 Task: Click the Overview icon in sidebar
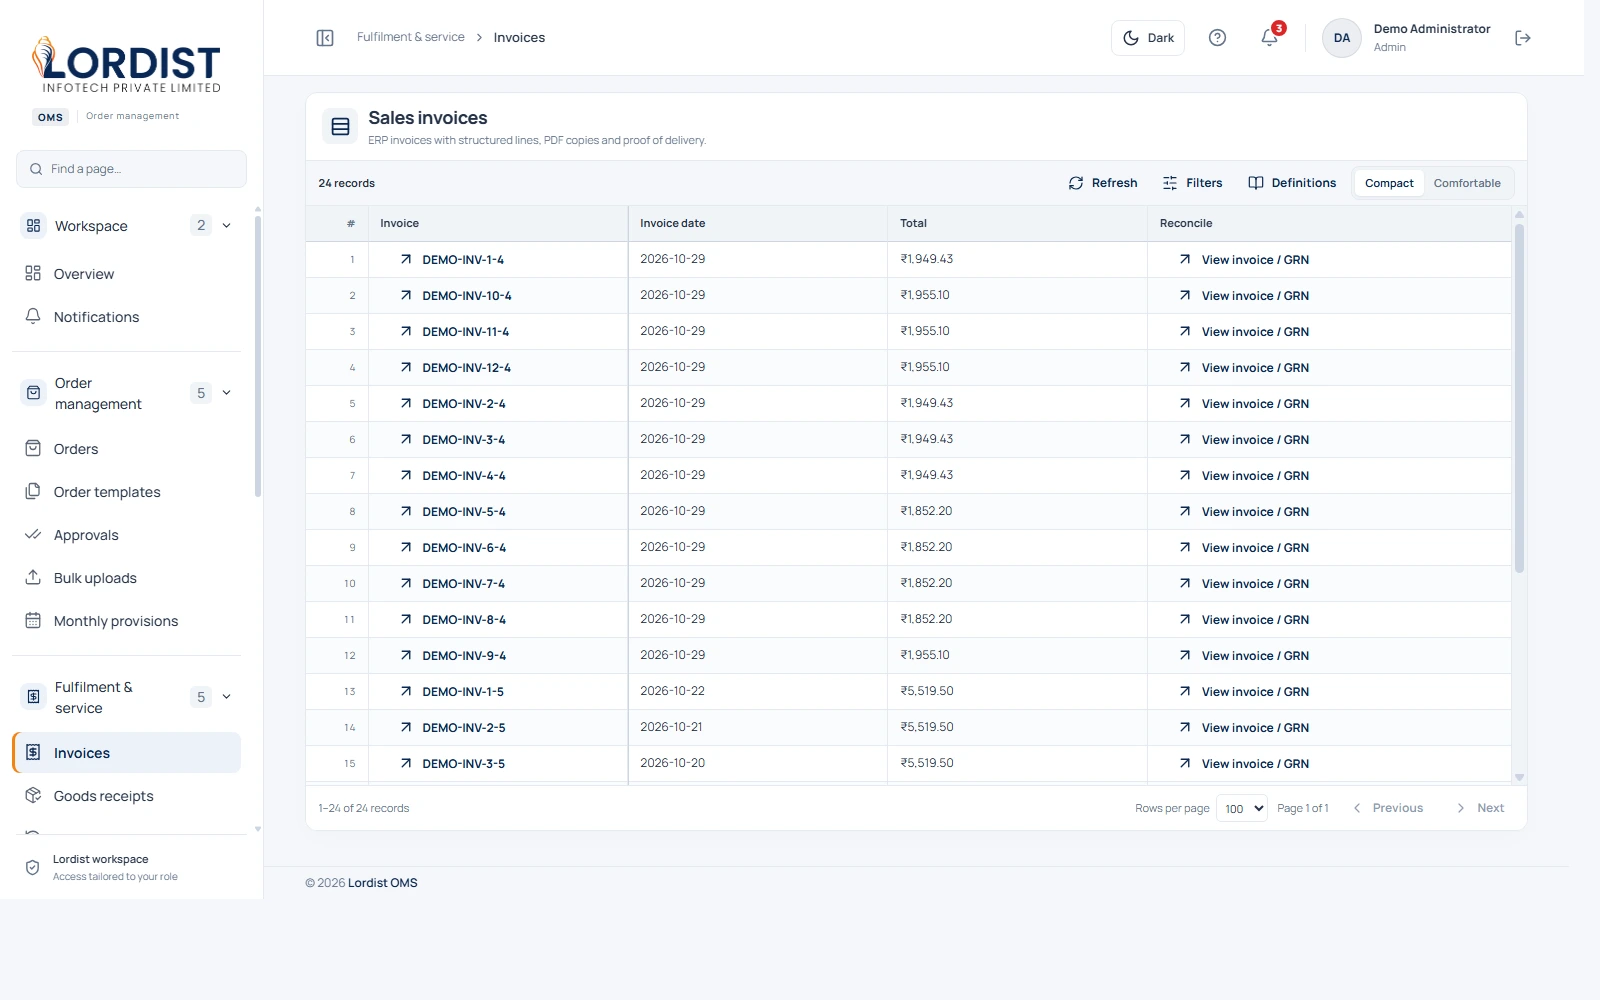33,273
